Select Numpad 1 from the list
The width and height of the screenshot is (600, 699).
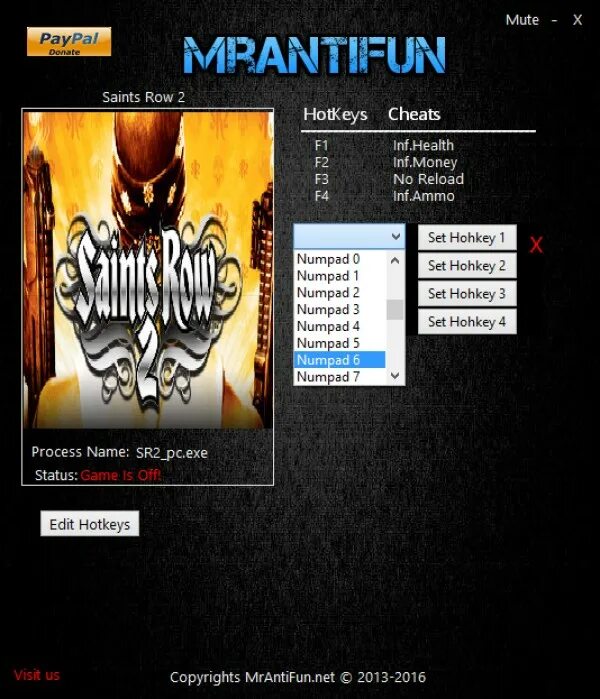tap(340, 276)
